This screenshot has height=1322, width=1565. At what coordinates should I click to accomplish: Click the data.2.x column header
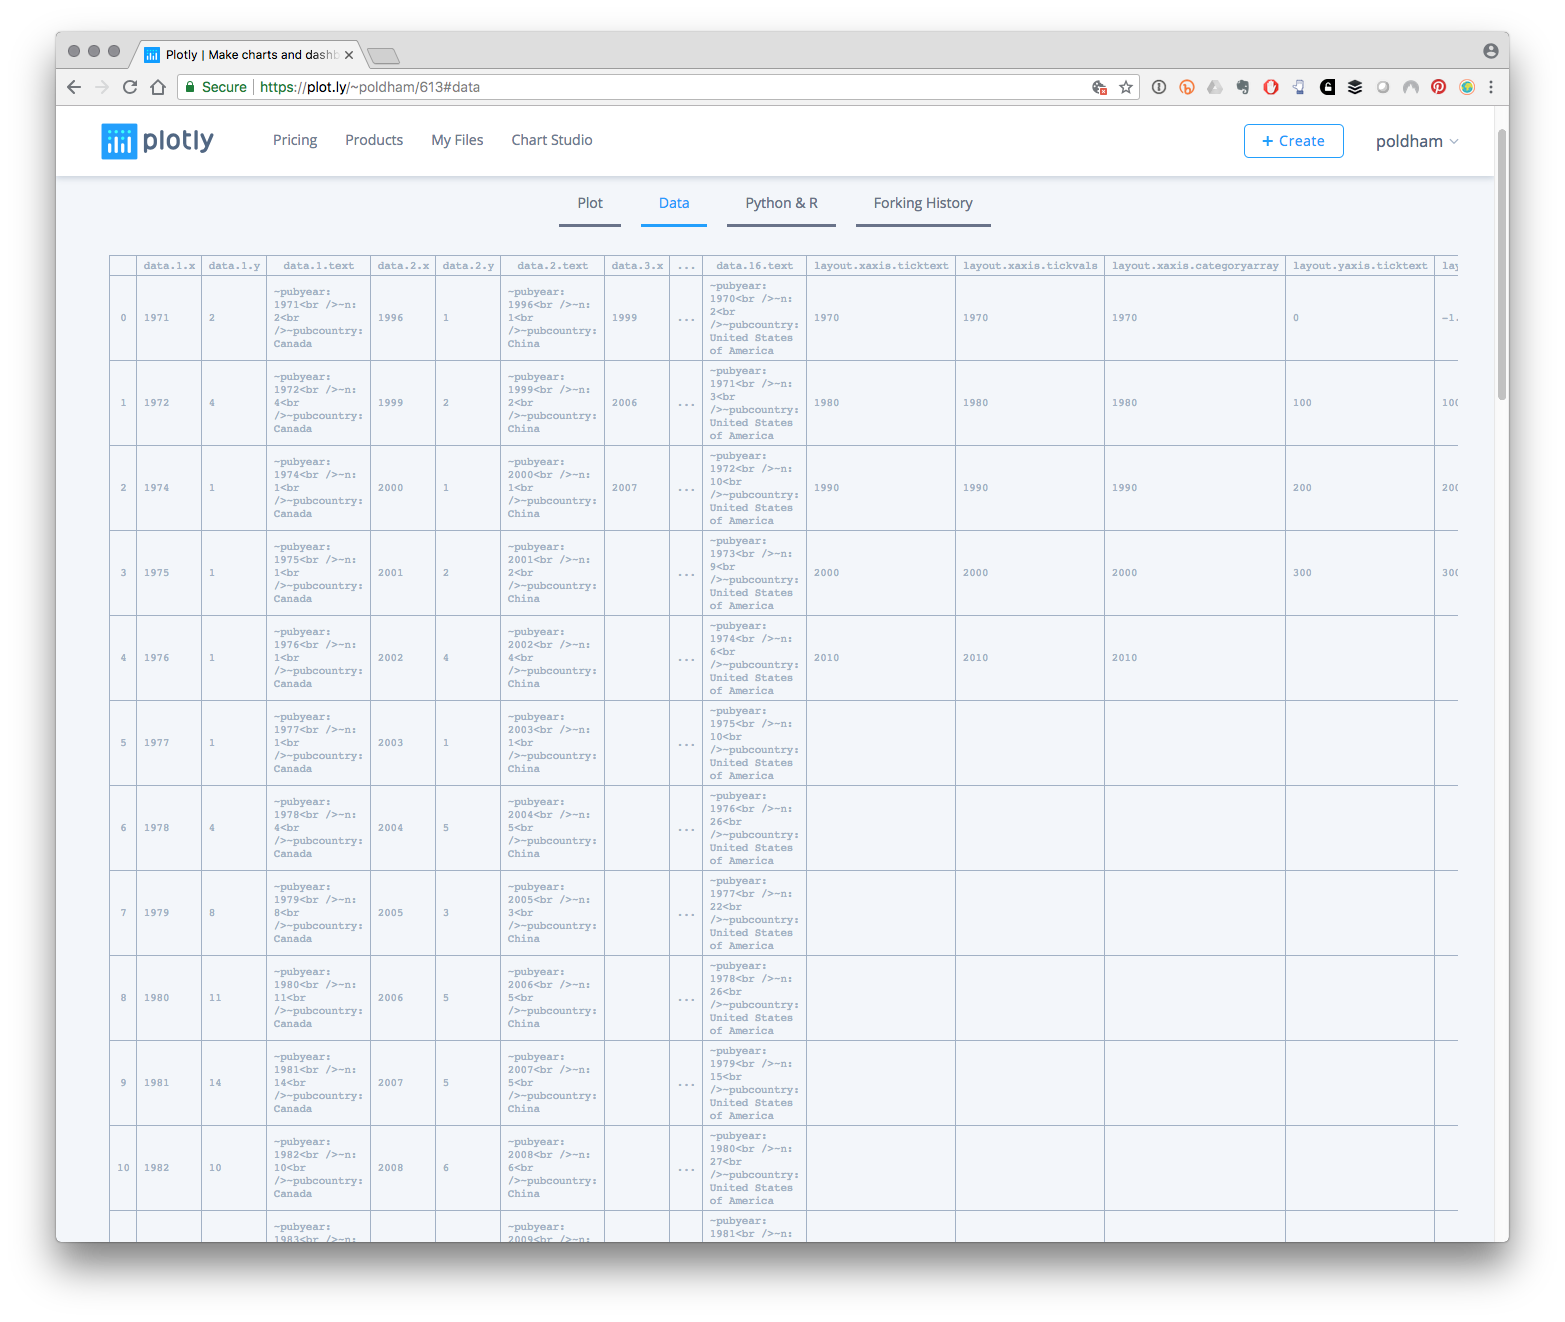point(403,266)
